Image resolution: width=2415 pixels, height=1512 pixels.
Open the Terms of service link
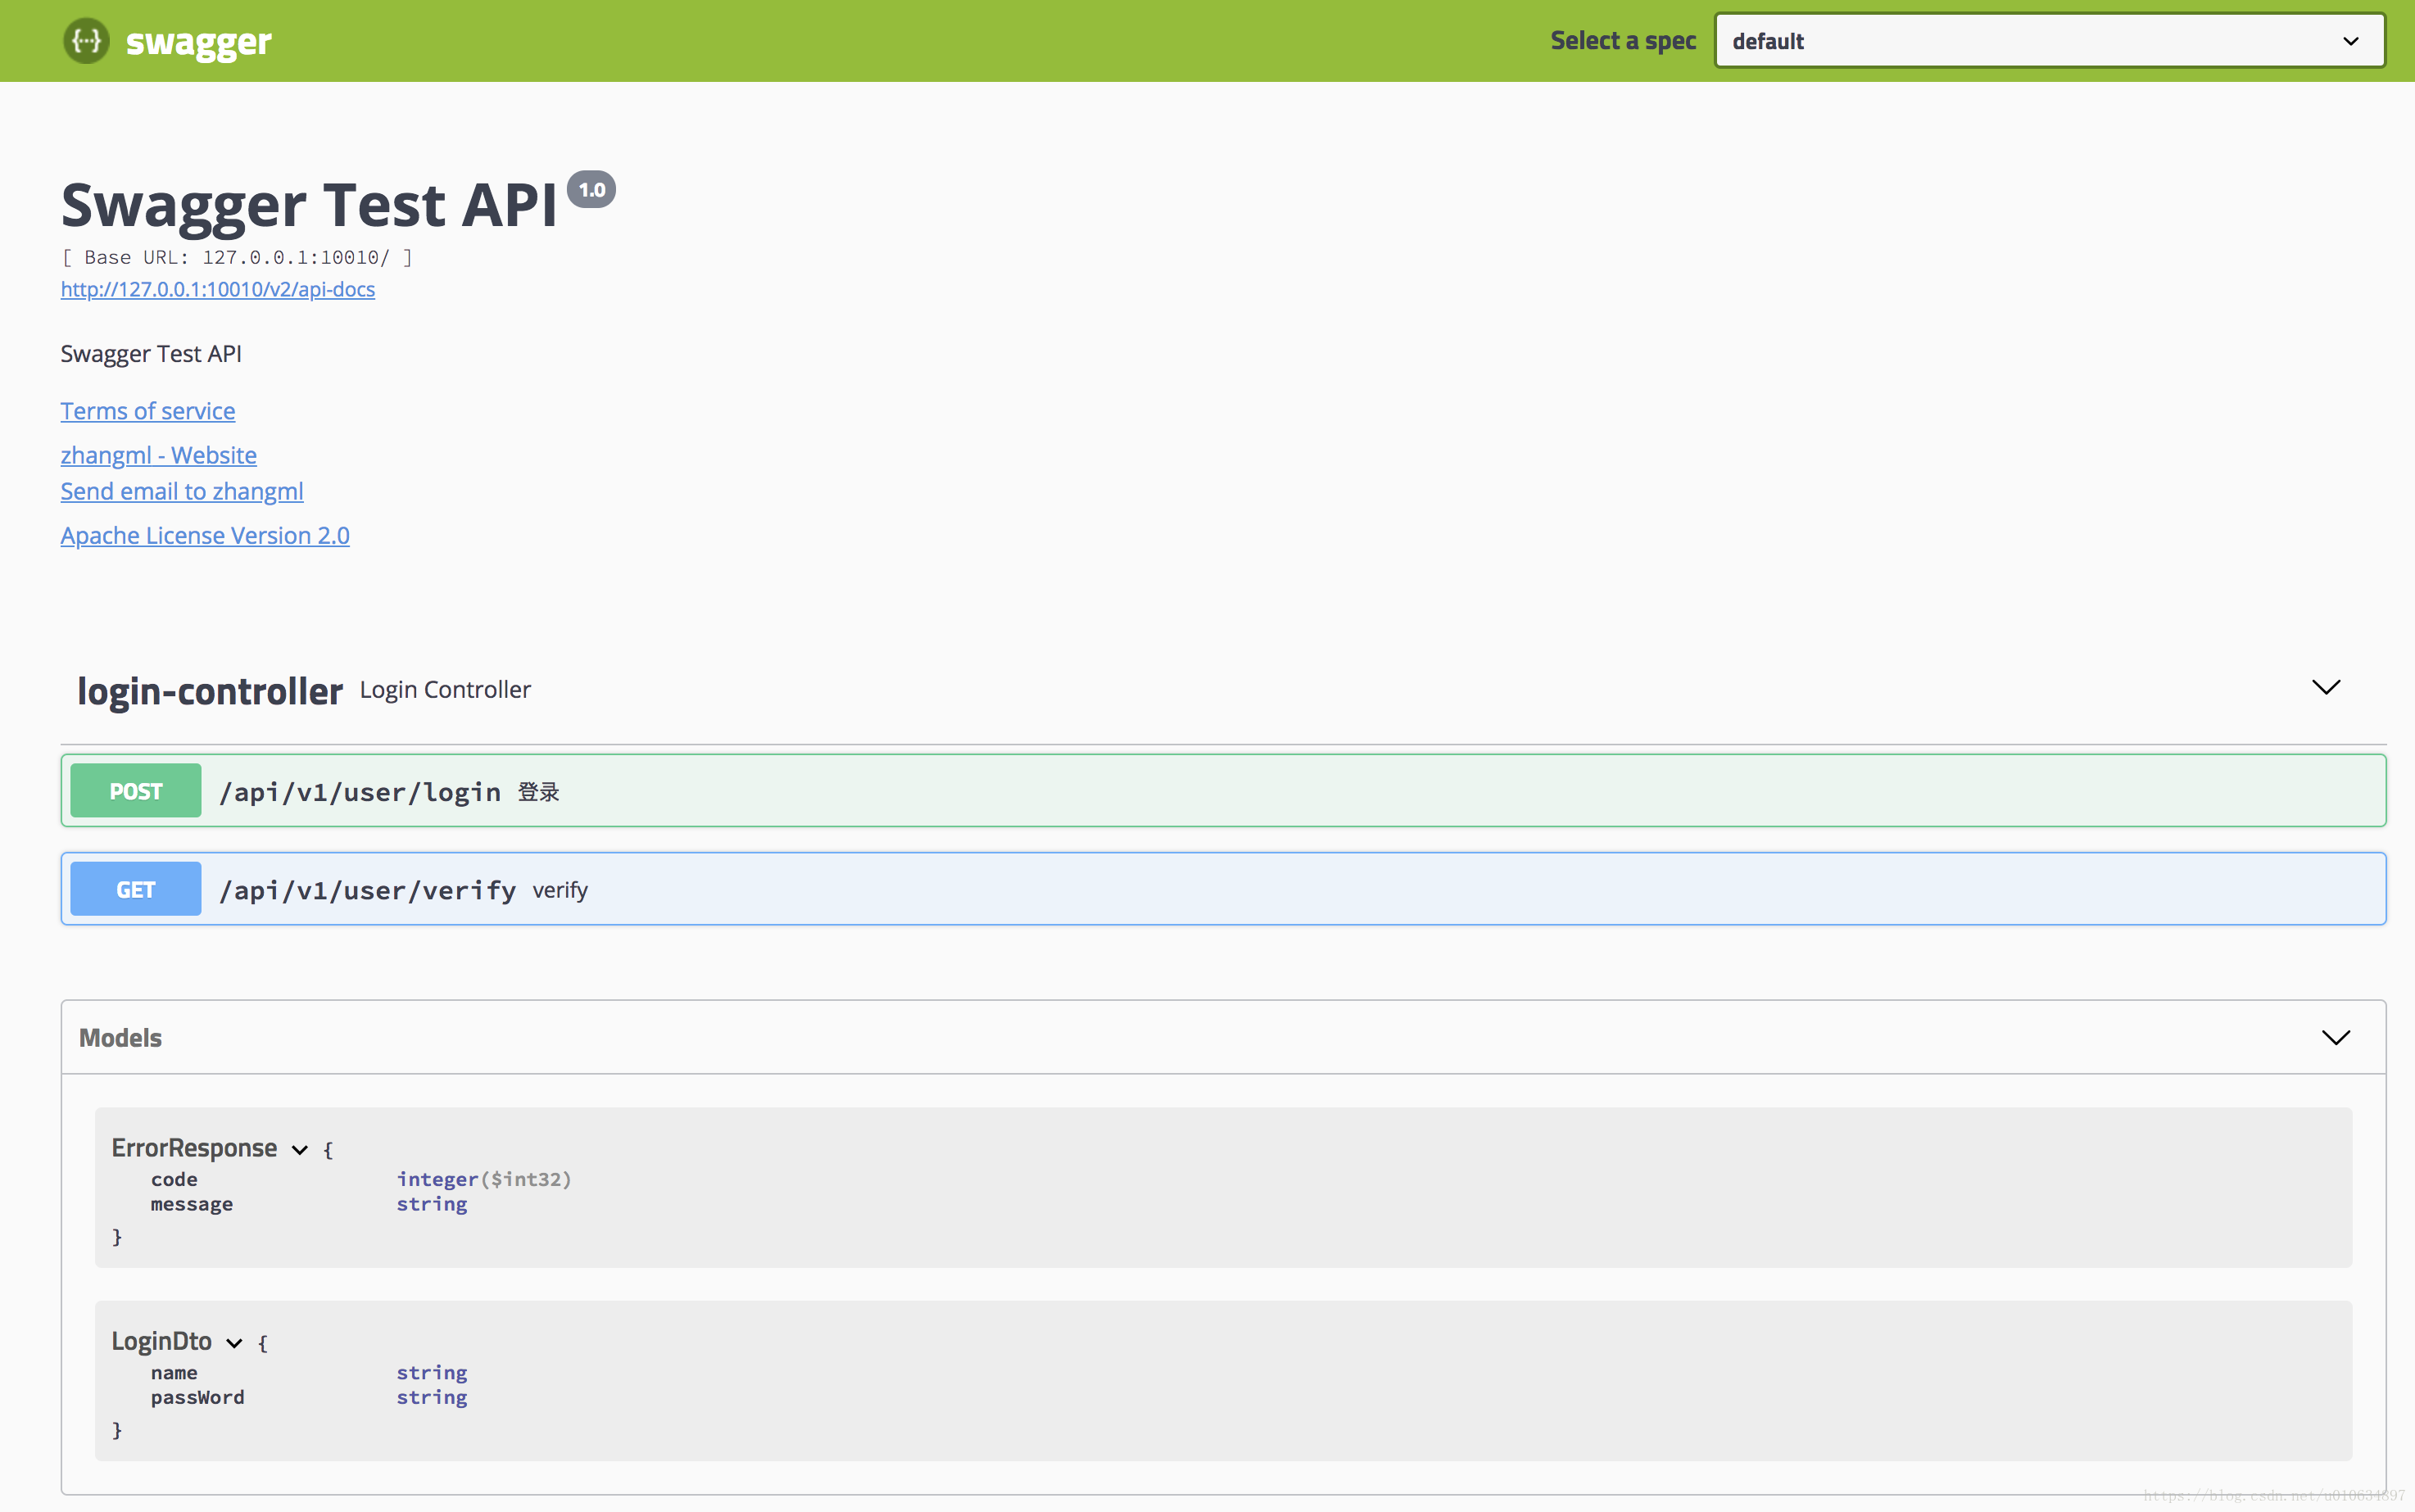point(148,411)
